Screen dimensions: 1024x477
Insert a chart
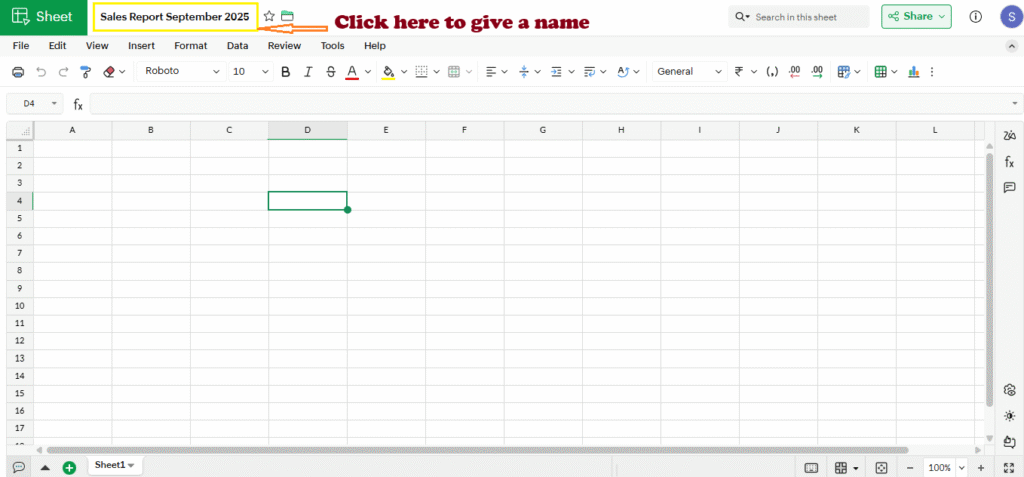(914, 72)
